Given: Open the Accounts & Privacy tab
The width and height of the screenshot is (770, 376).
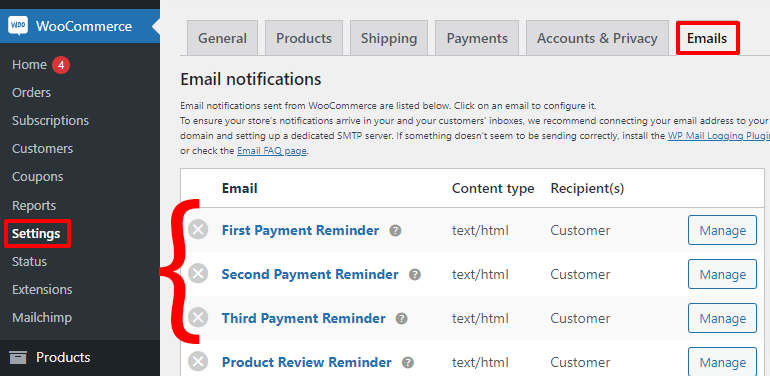Looking at the screenshot, I should 597,38.
